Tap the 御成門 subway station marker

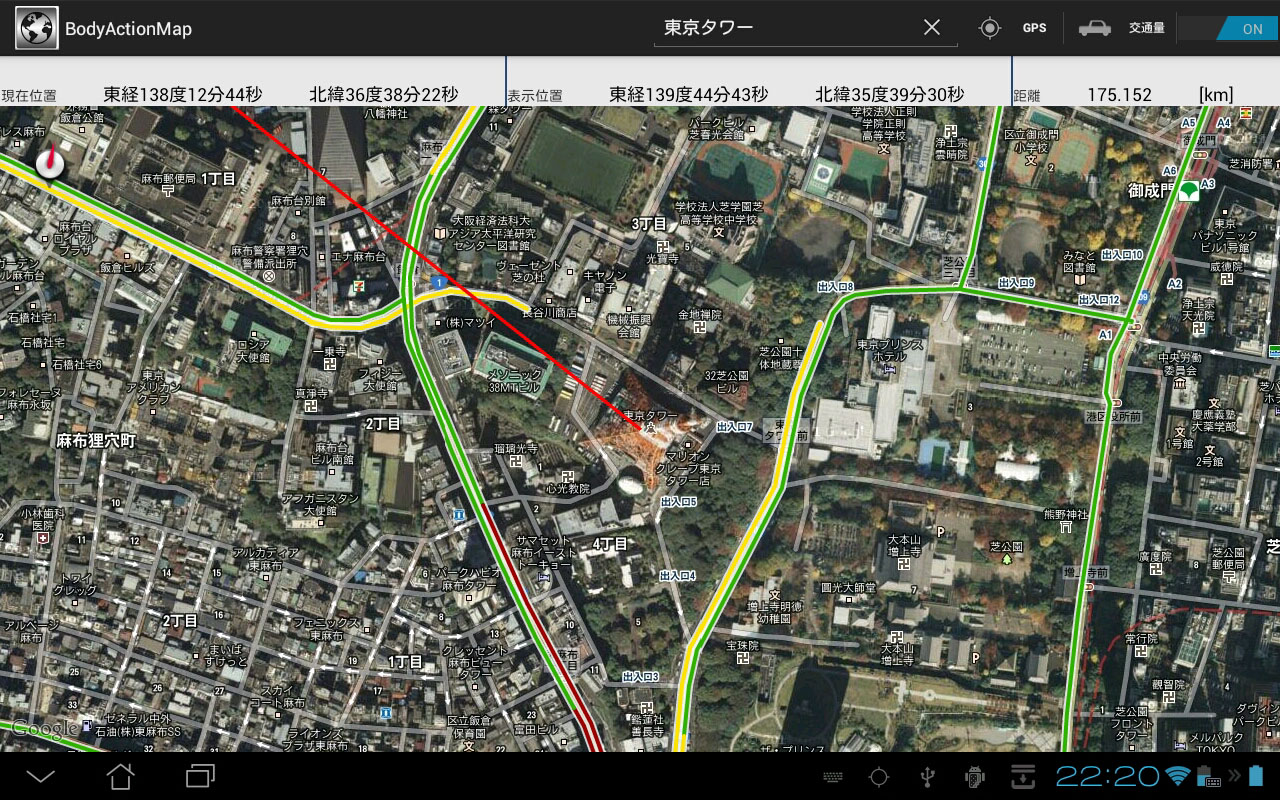(x=1188, y=191)
